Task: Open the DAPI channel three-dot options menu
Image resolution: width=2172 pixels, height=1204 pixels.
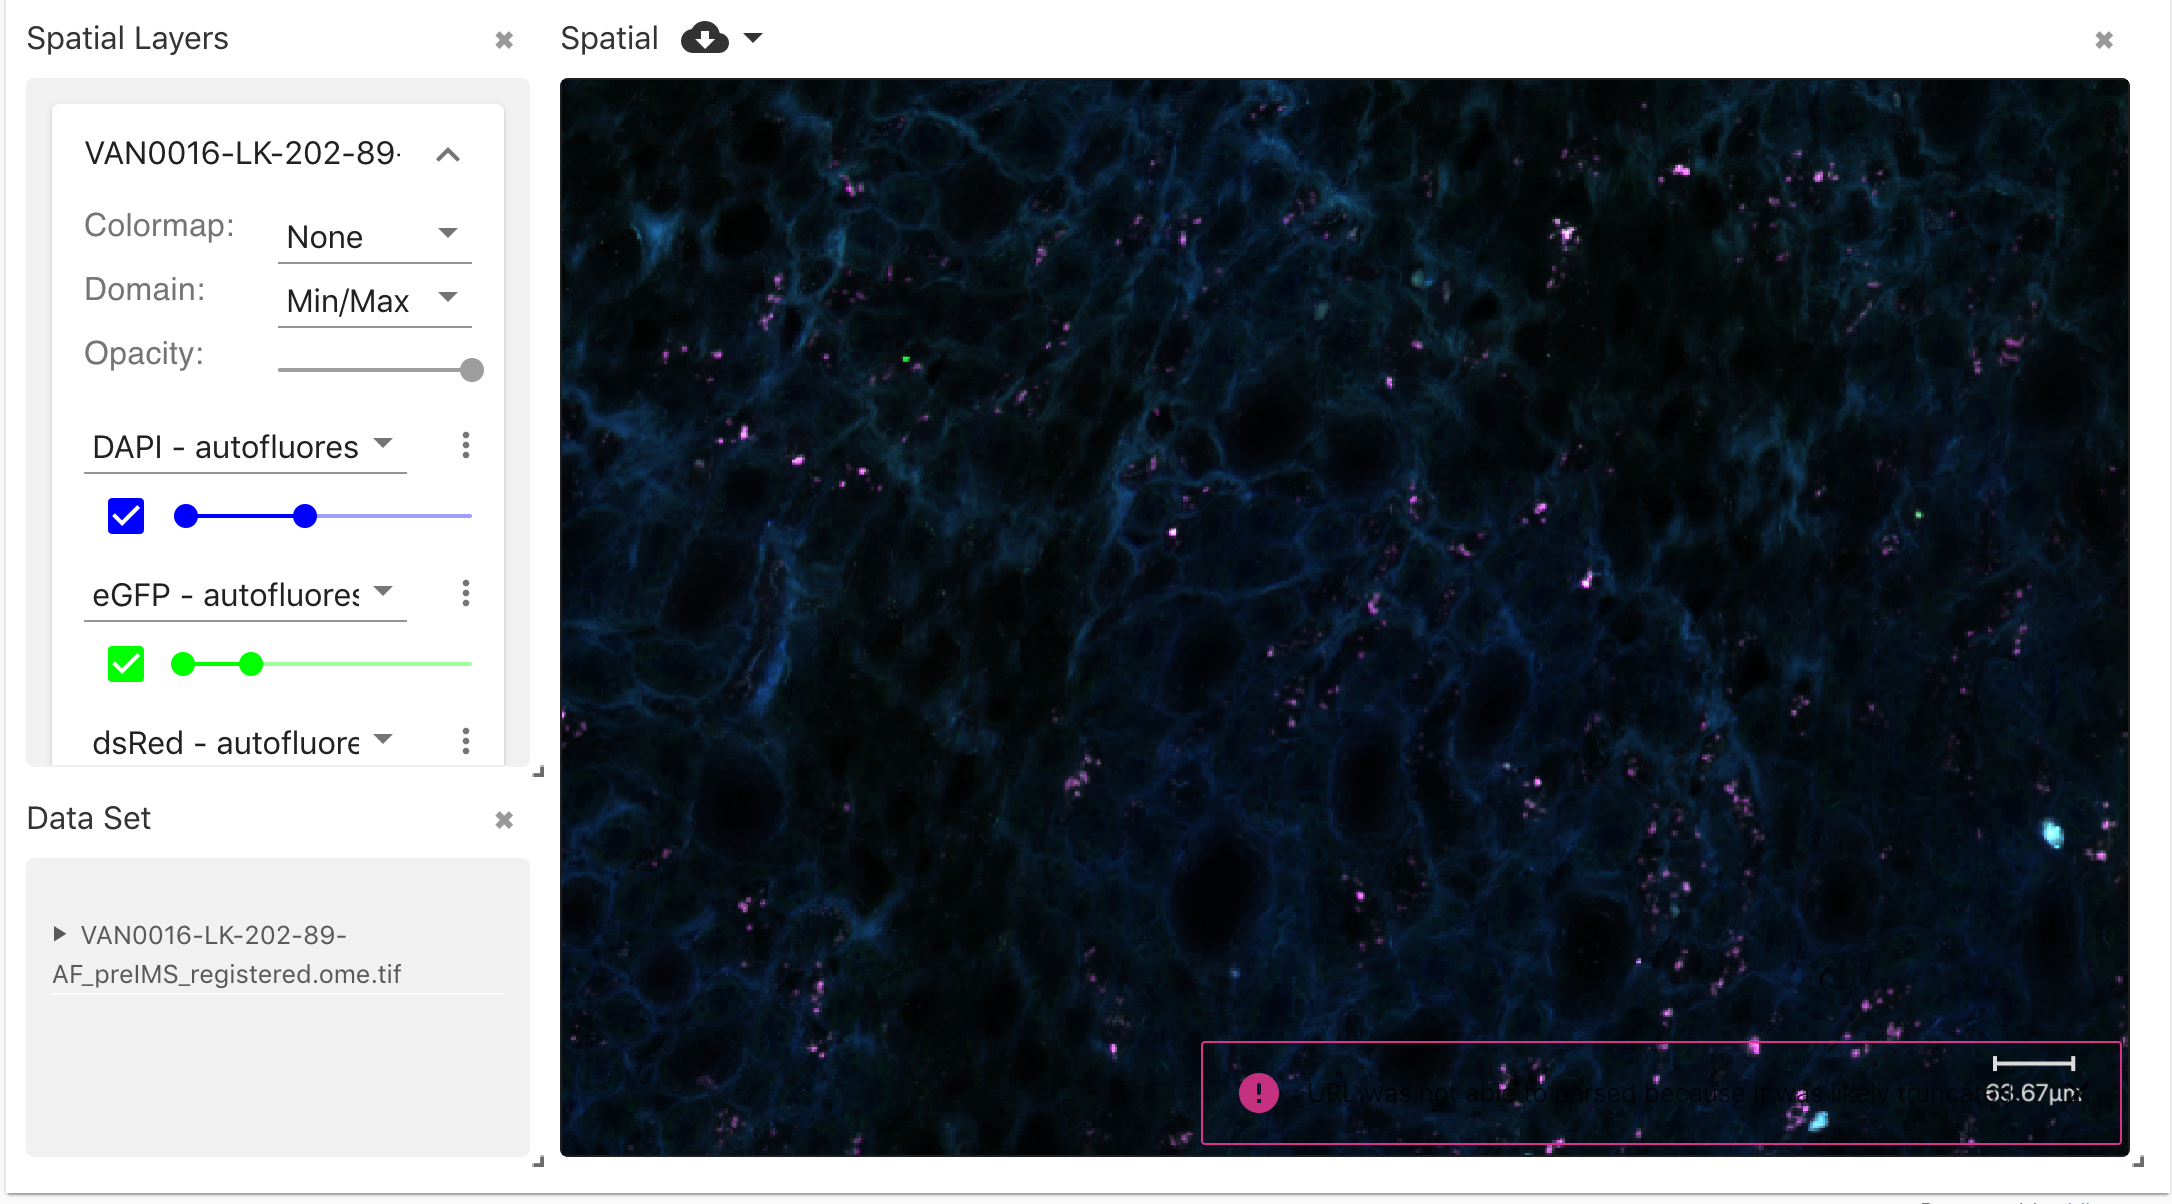Action: pyautogui.click(x=466, y=445)
